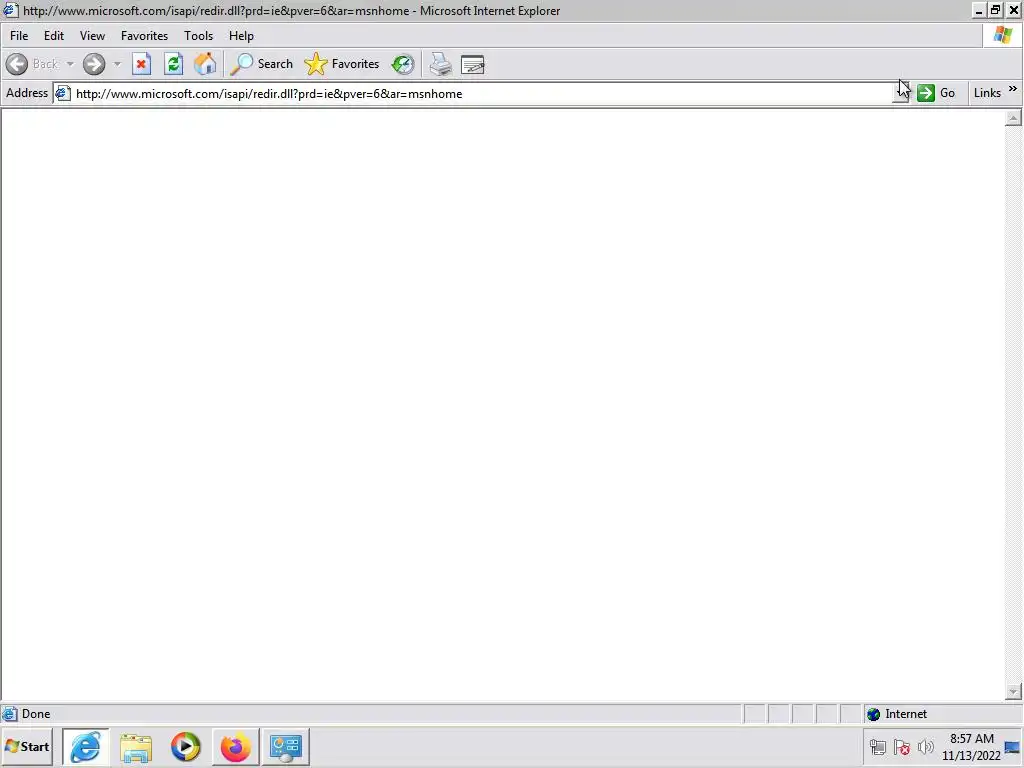Click the network computers tray icon

pos(878,746)
